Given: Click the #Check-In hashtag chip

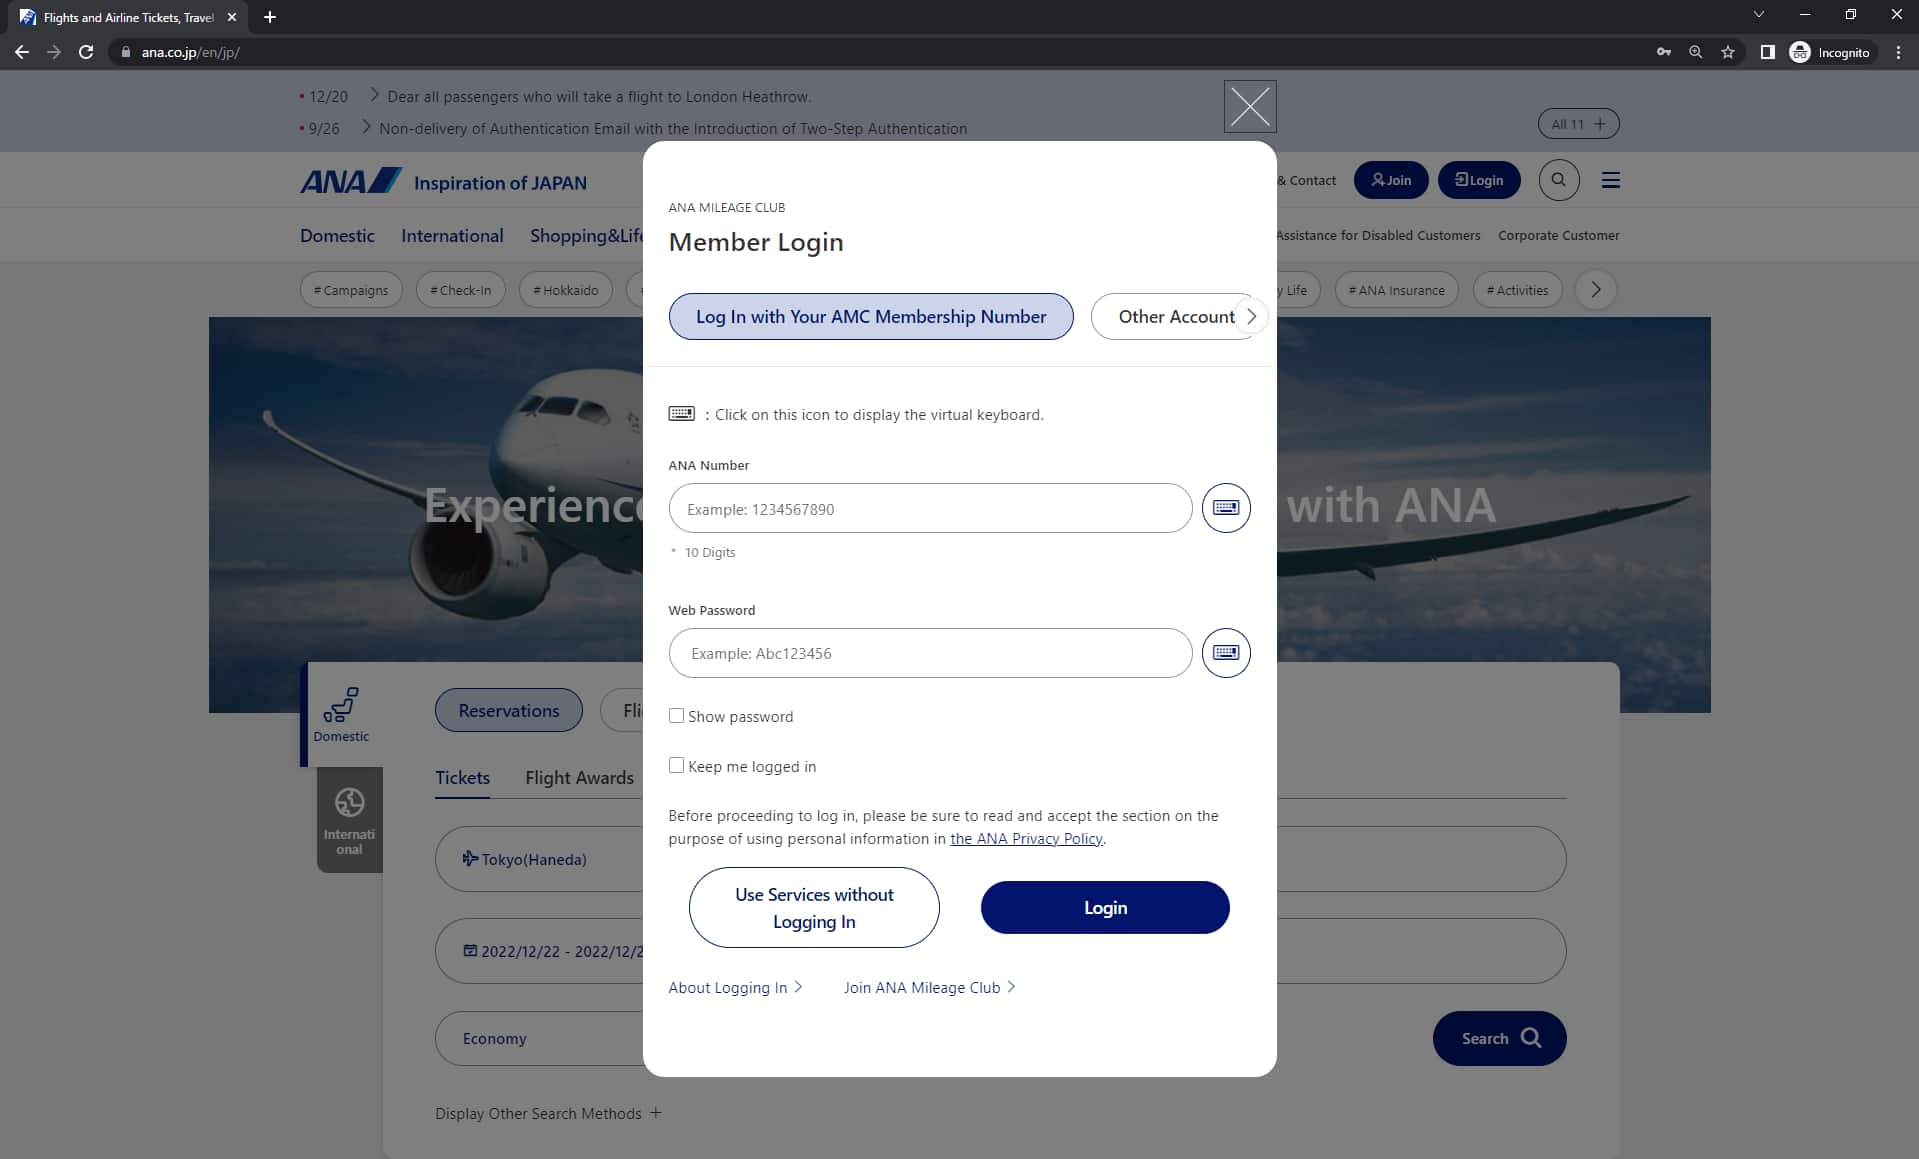Looking at the screenshot, I should coord(461,290).
